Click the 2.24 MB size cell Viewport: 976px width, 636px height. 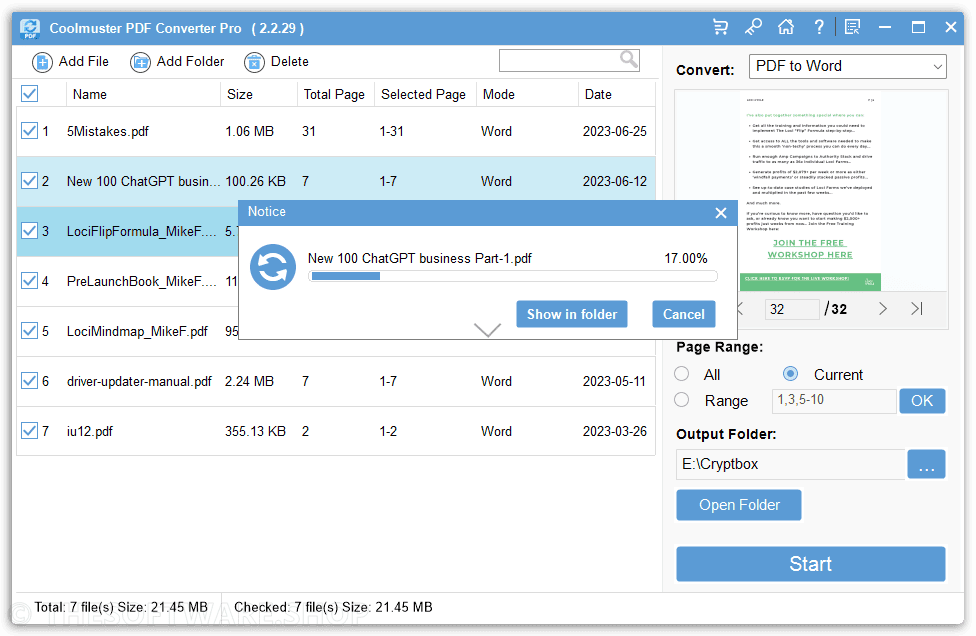(x=250, y=381)
